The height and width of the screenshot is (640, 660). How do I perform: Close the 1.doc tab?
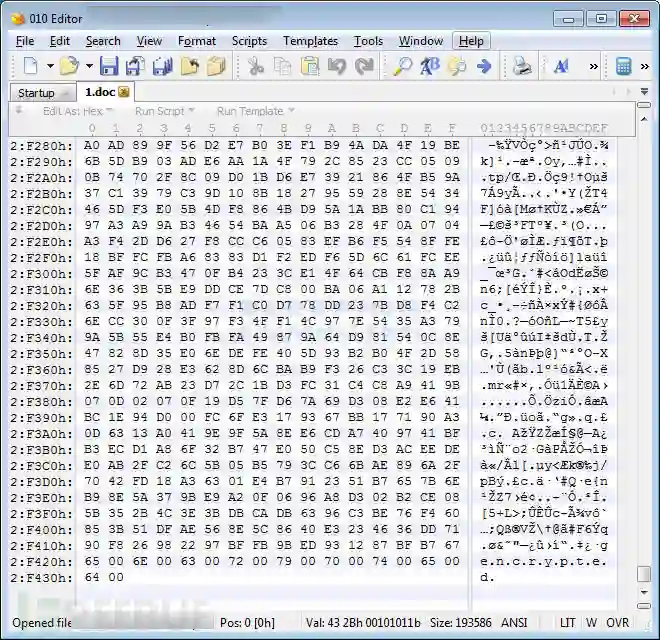[124, 92]
